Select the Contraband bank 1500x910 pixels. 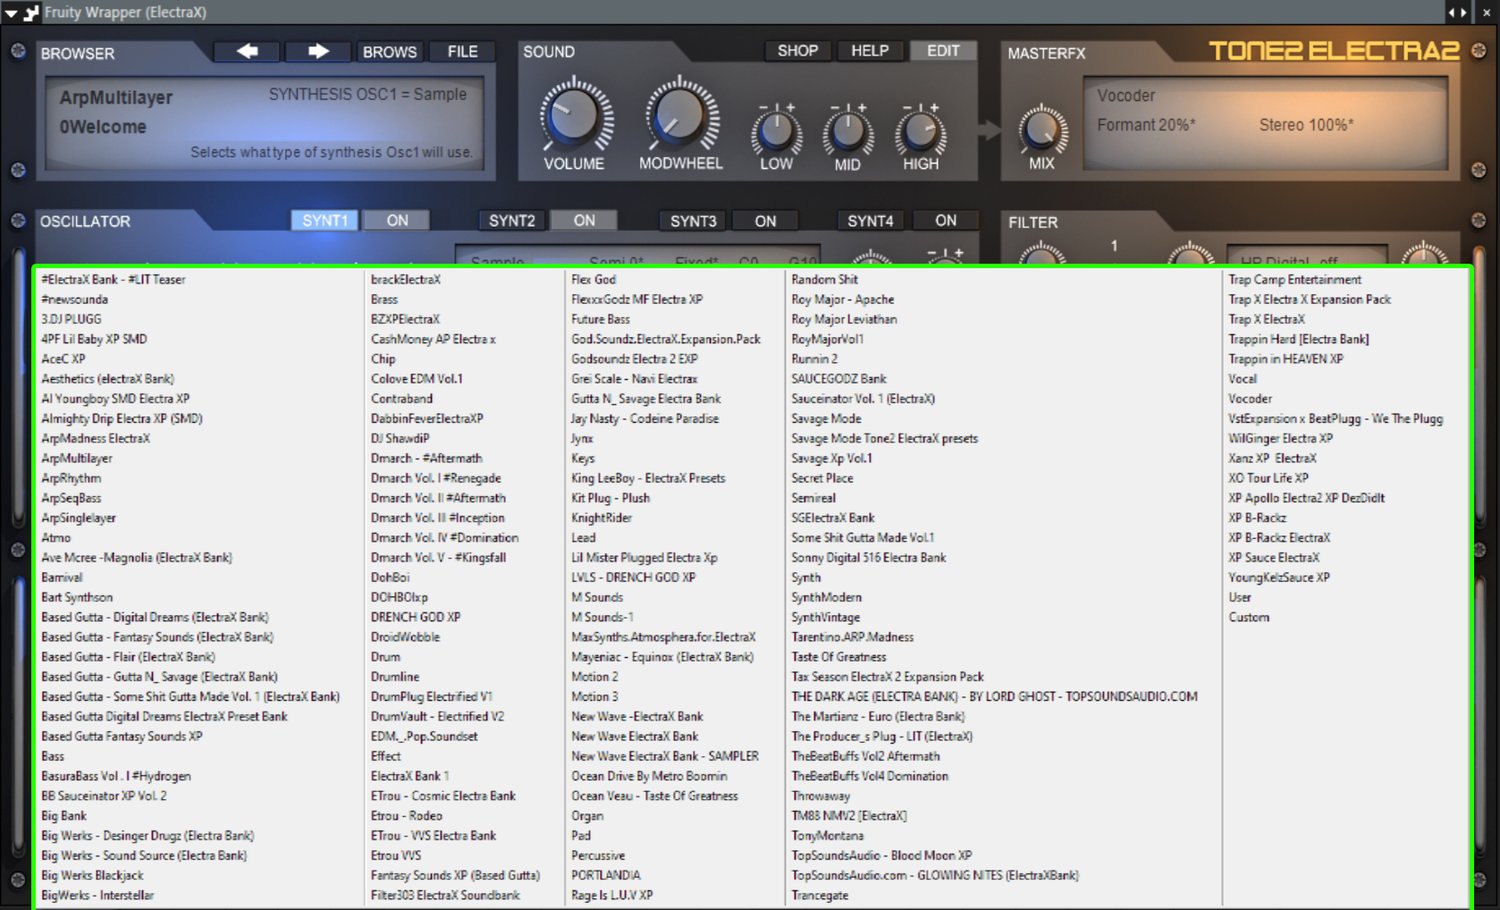coord(401,399)
